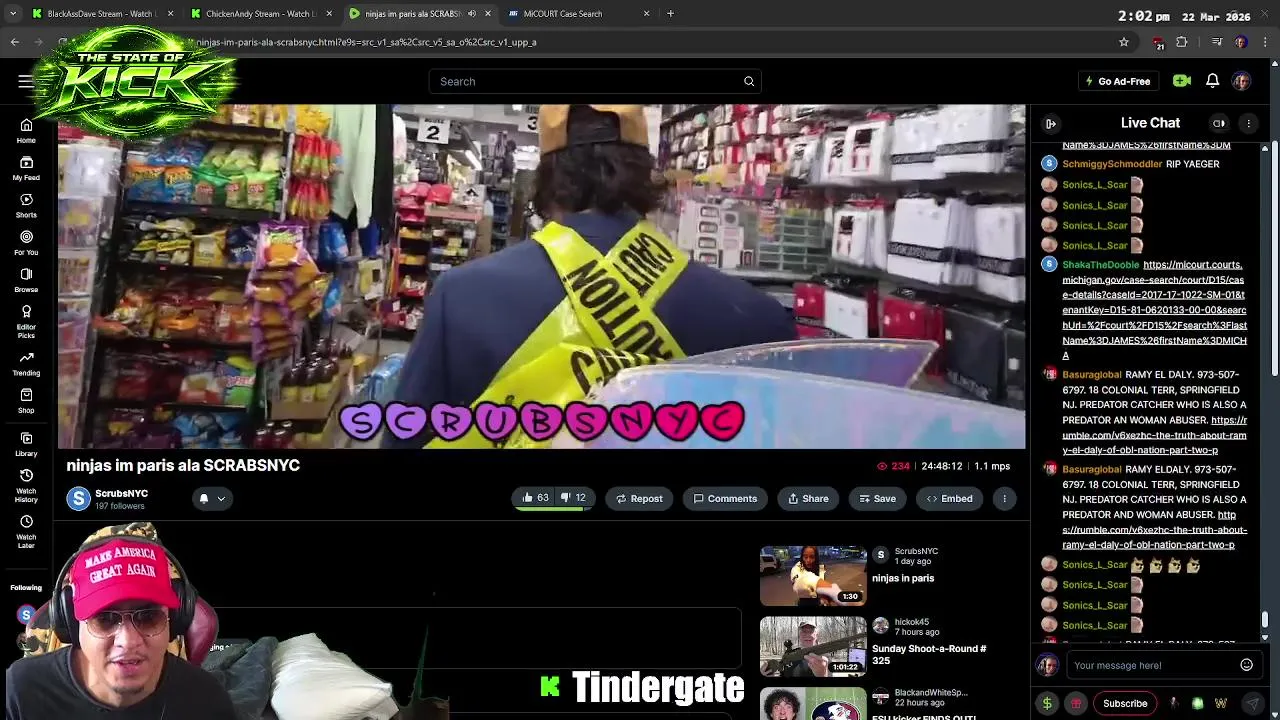Close the MiCOURT Case Search tab

(646, 14)
